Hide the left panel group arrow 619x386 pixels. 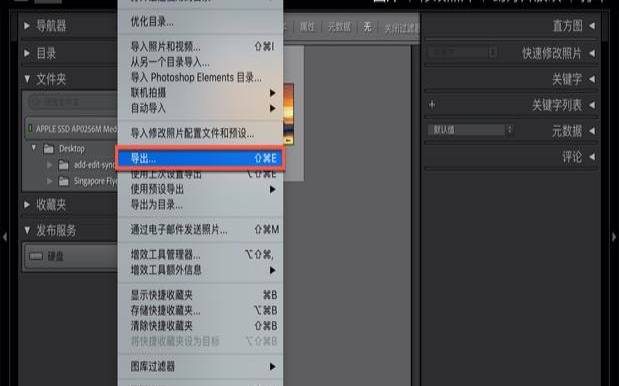coord(5,237)
